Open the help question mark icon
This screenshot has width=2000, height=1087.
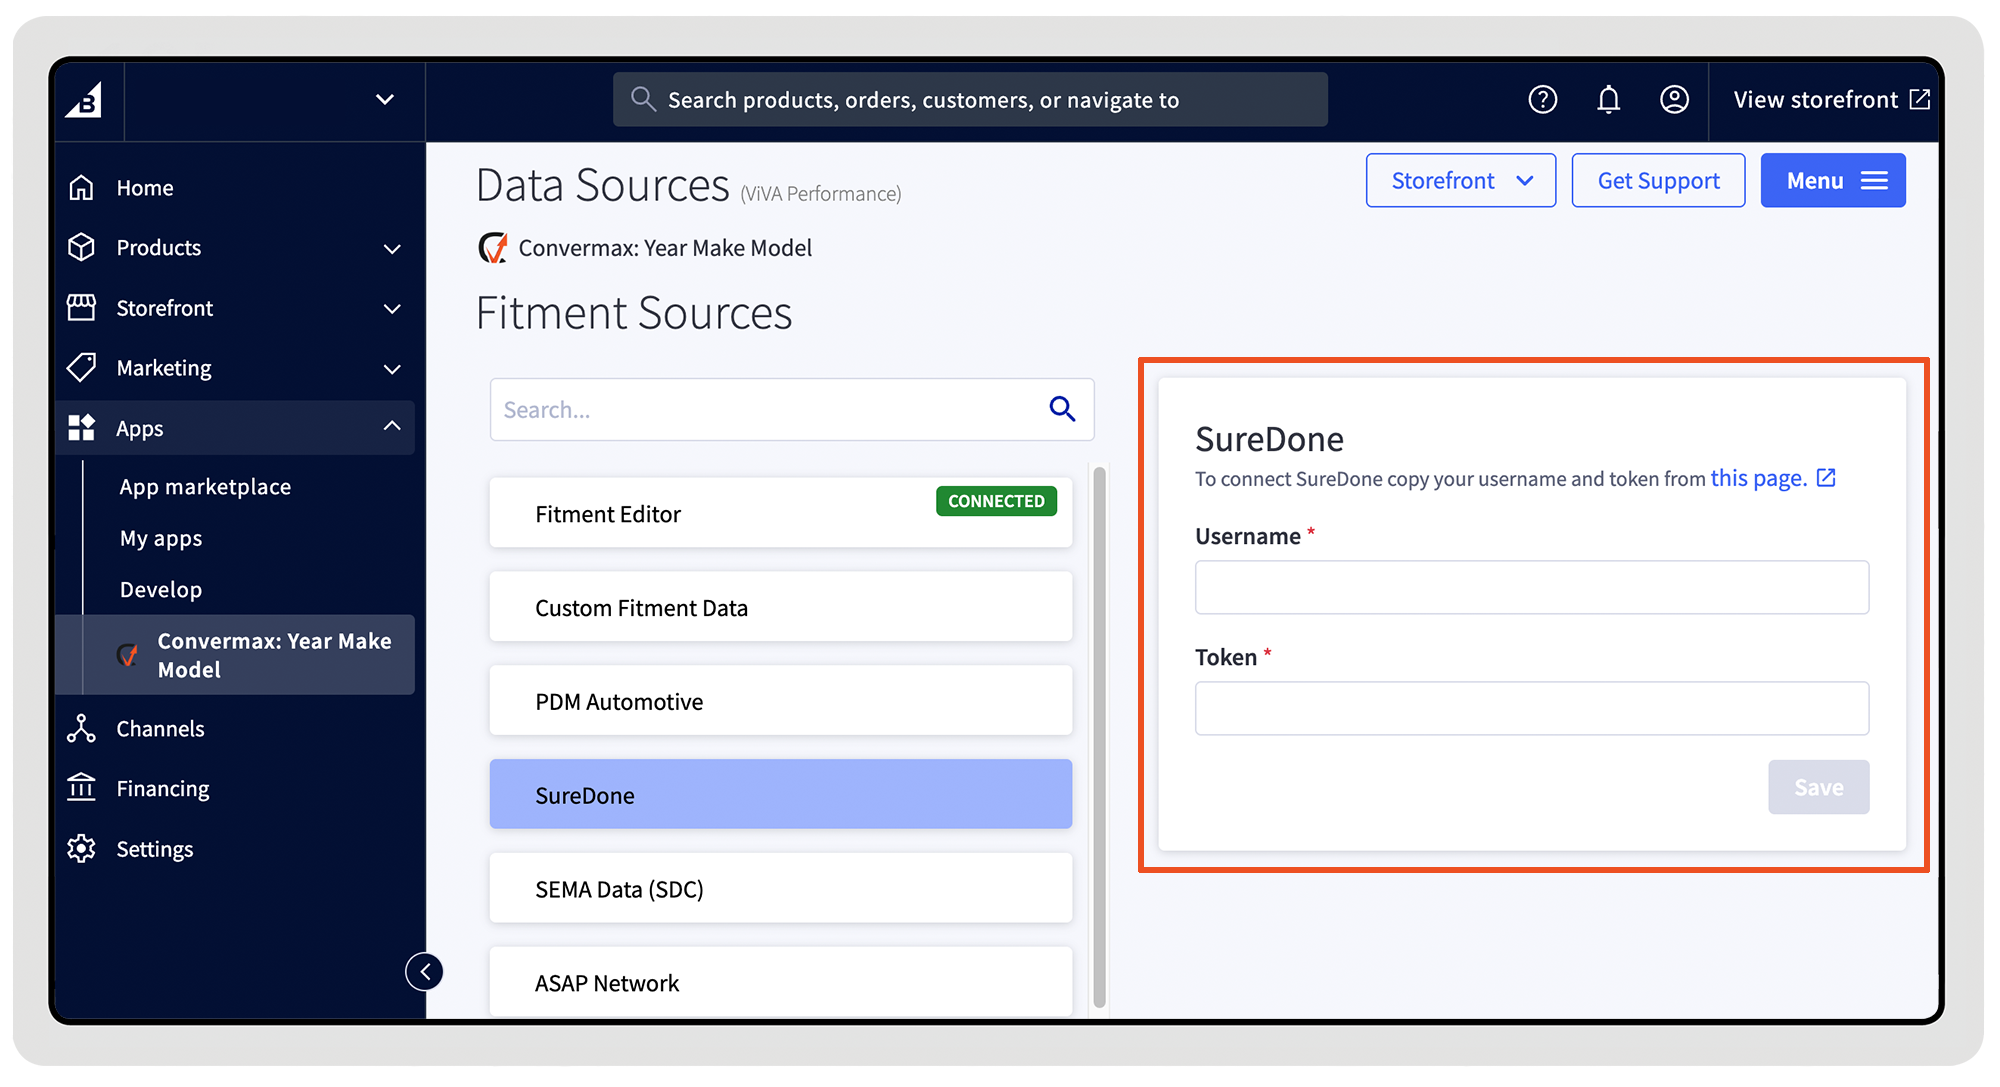[1542, 100]
